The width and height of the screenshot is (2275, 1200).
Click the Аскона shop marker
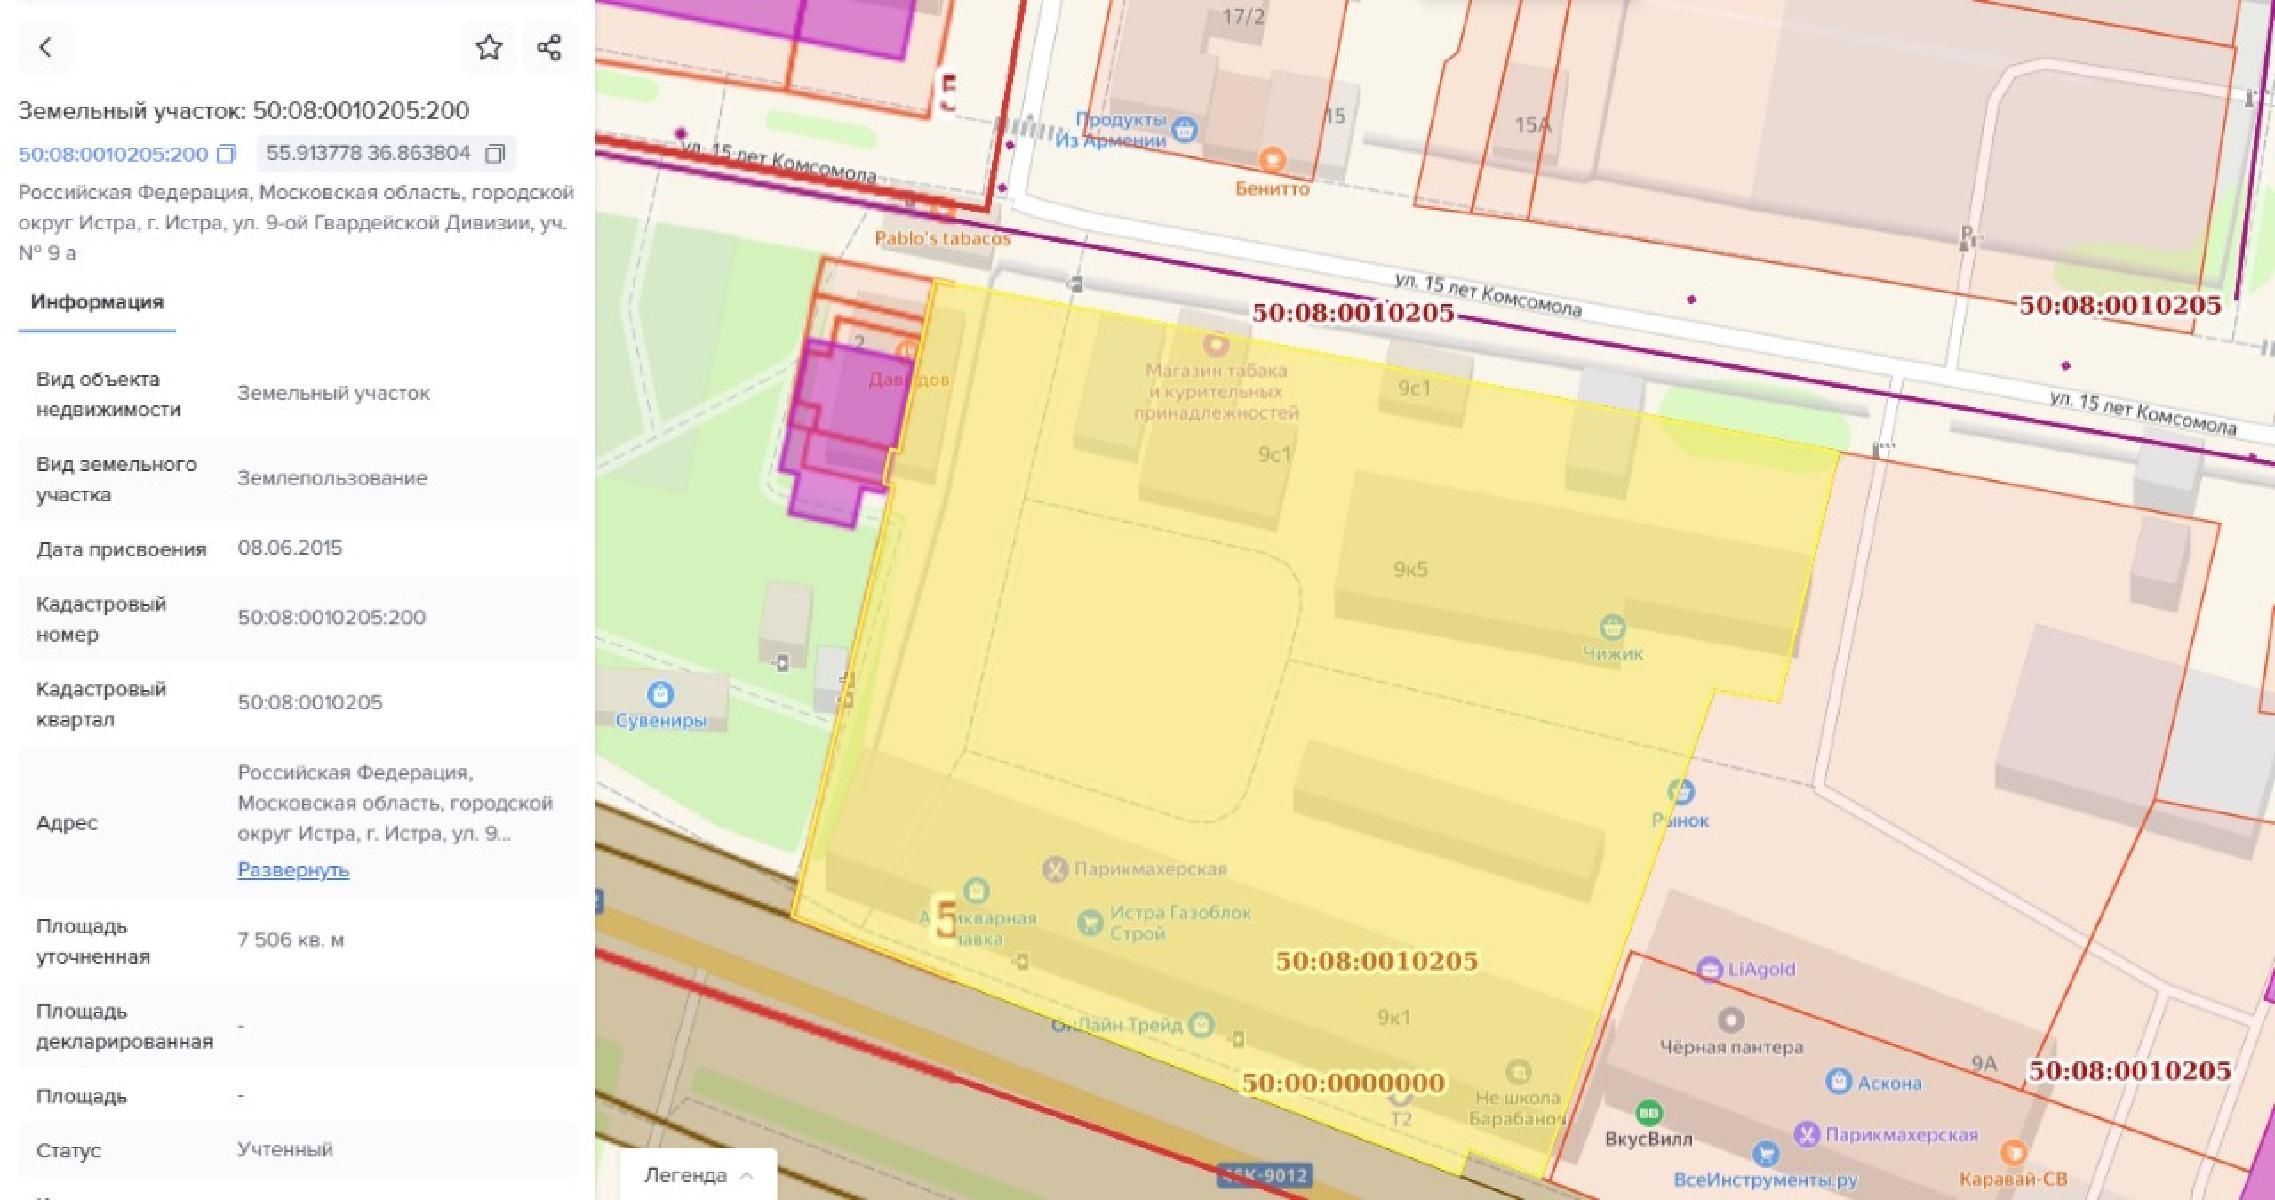tap(1838, 1081)
